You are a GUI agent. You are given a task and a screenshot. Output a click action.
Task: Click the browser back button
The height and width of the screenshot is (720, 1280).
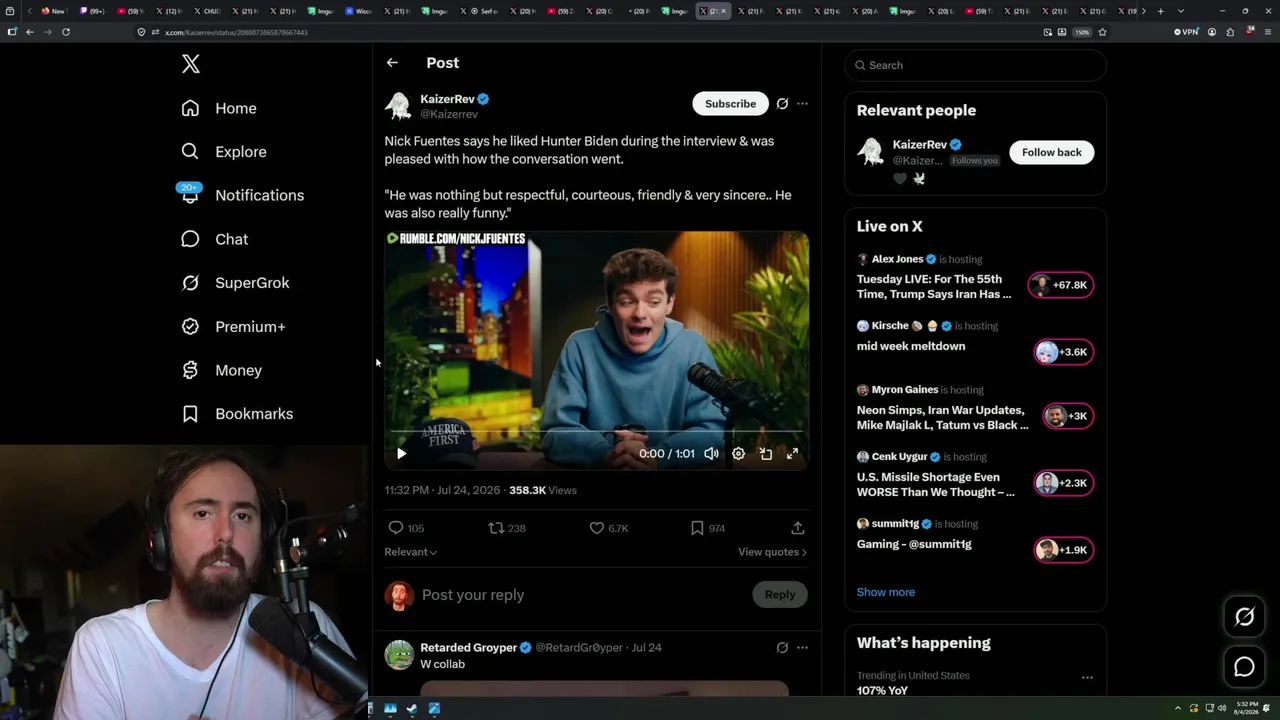tap(30, 32)
